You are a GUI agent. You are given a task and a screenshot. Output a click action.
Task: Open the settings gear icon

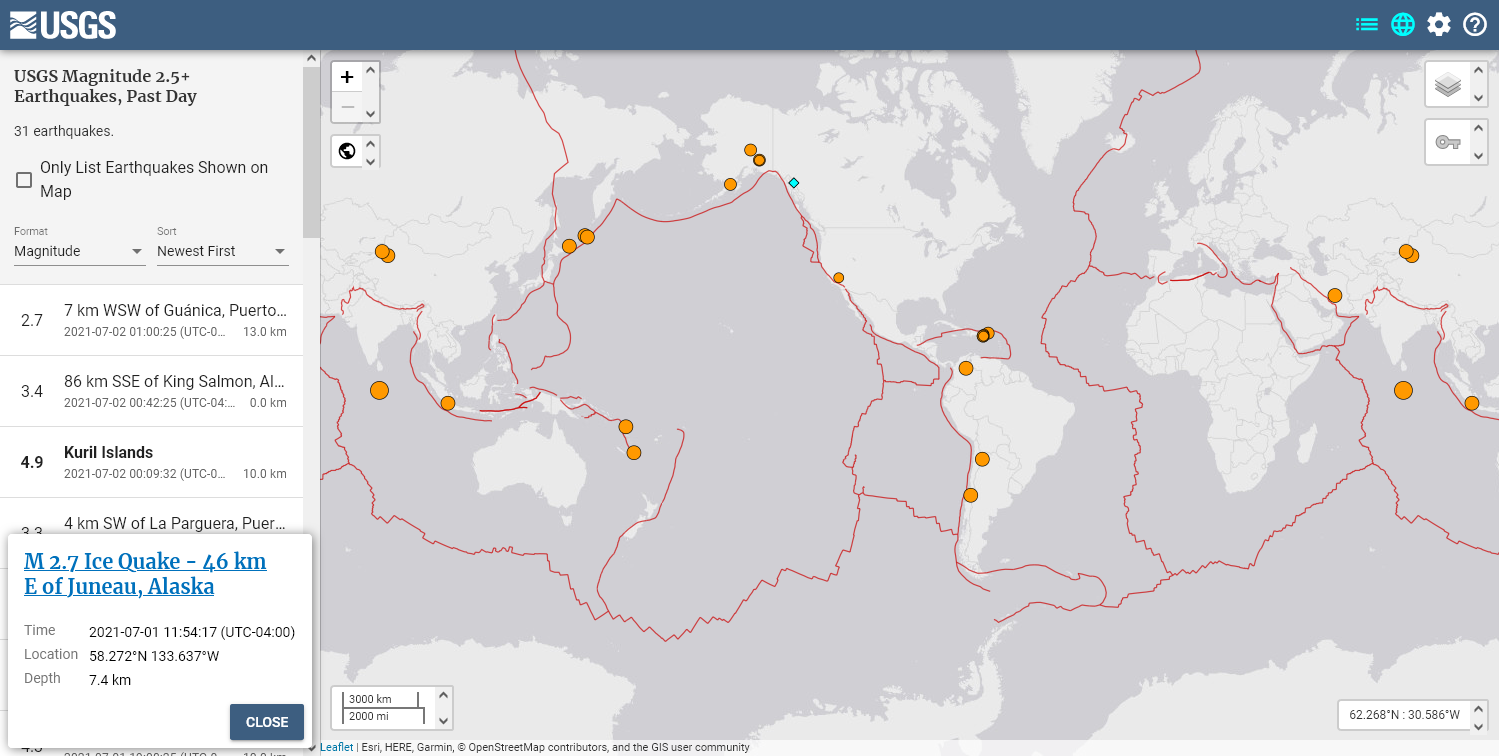(1439, 24)
